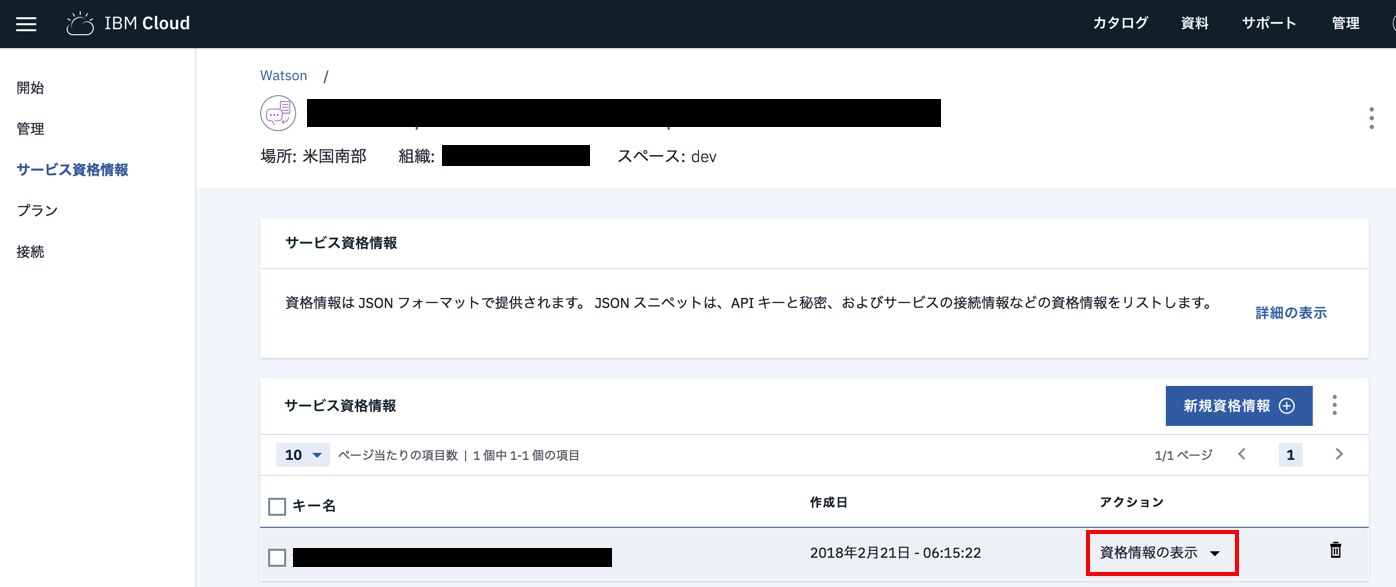Click the IBM Cloud logo

(128, 23)
